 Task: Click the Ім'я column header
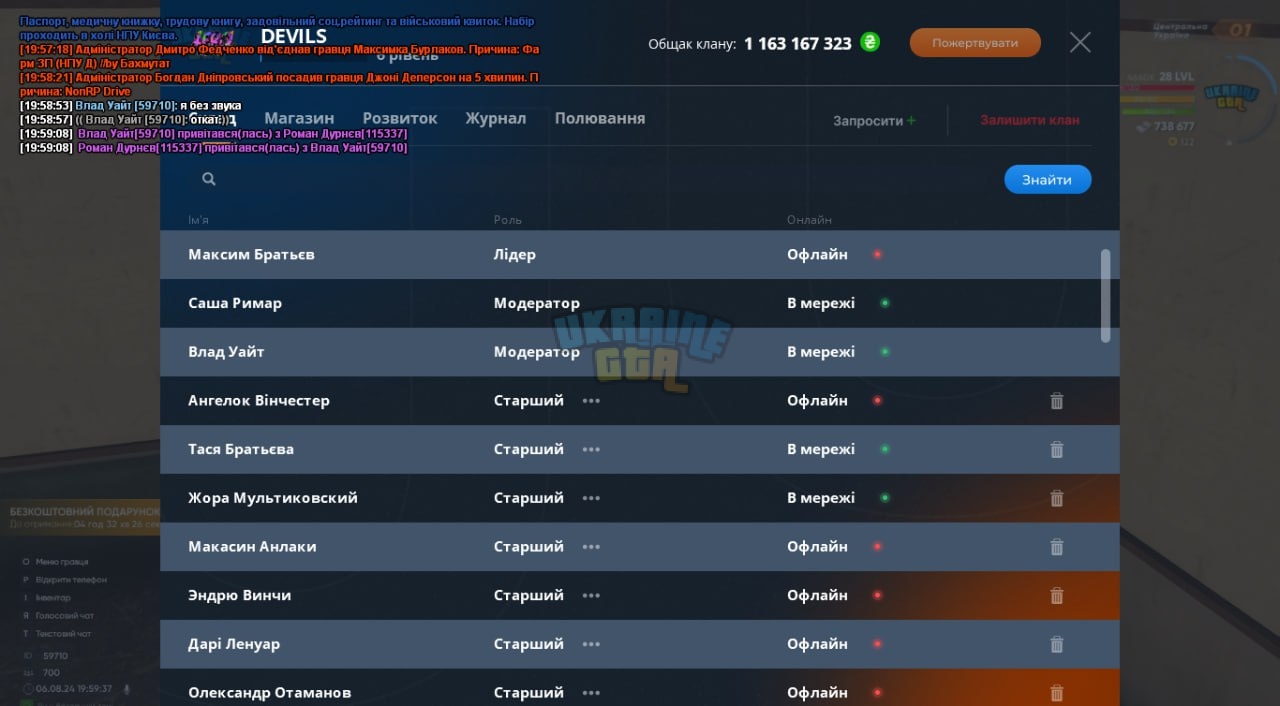coord(198,220)
